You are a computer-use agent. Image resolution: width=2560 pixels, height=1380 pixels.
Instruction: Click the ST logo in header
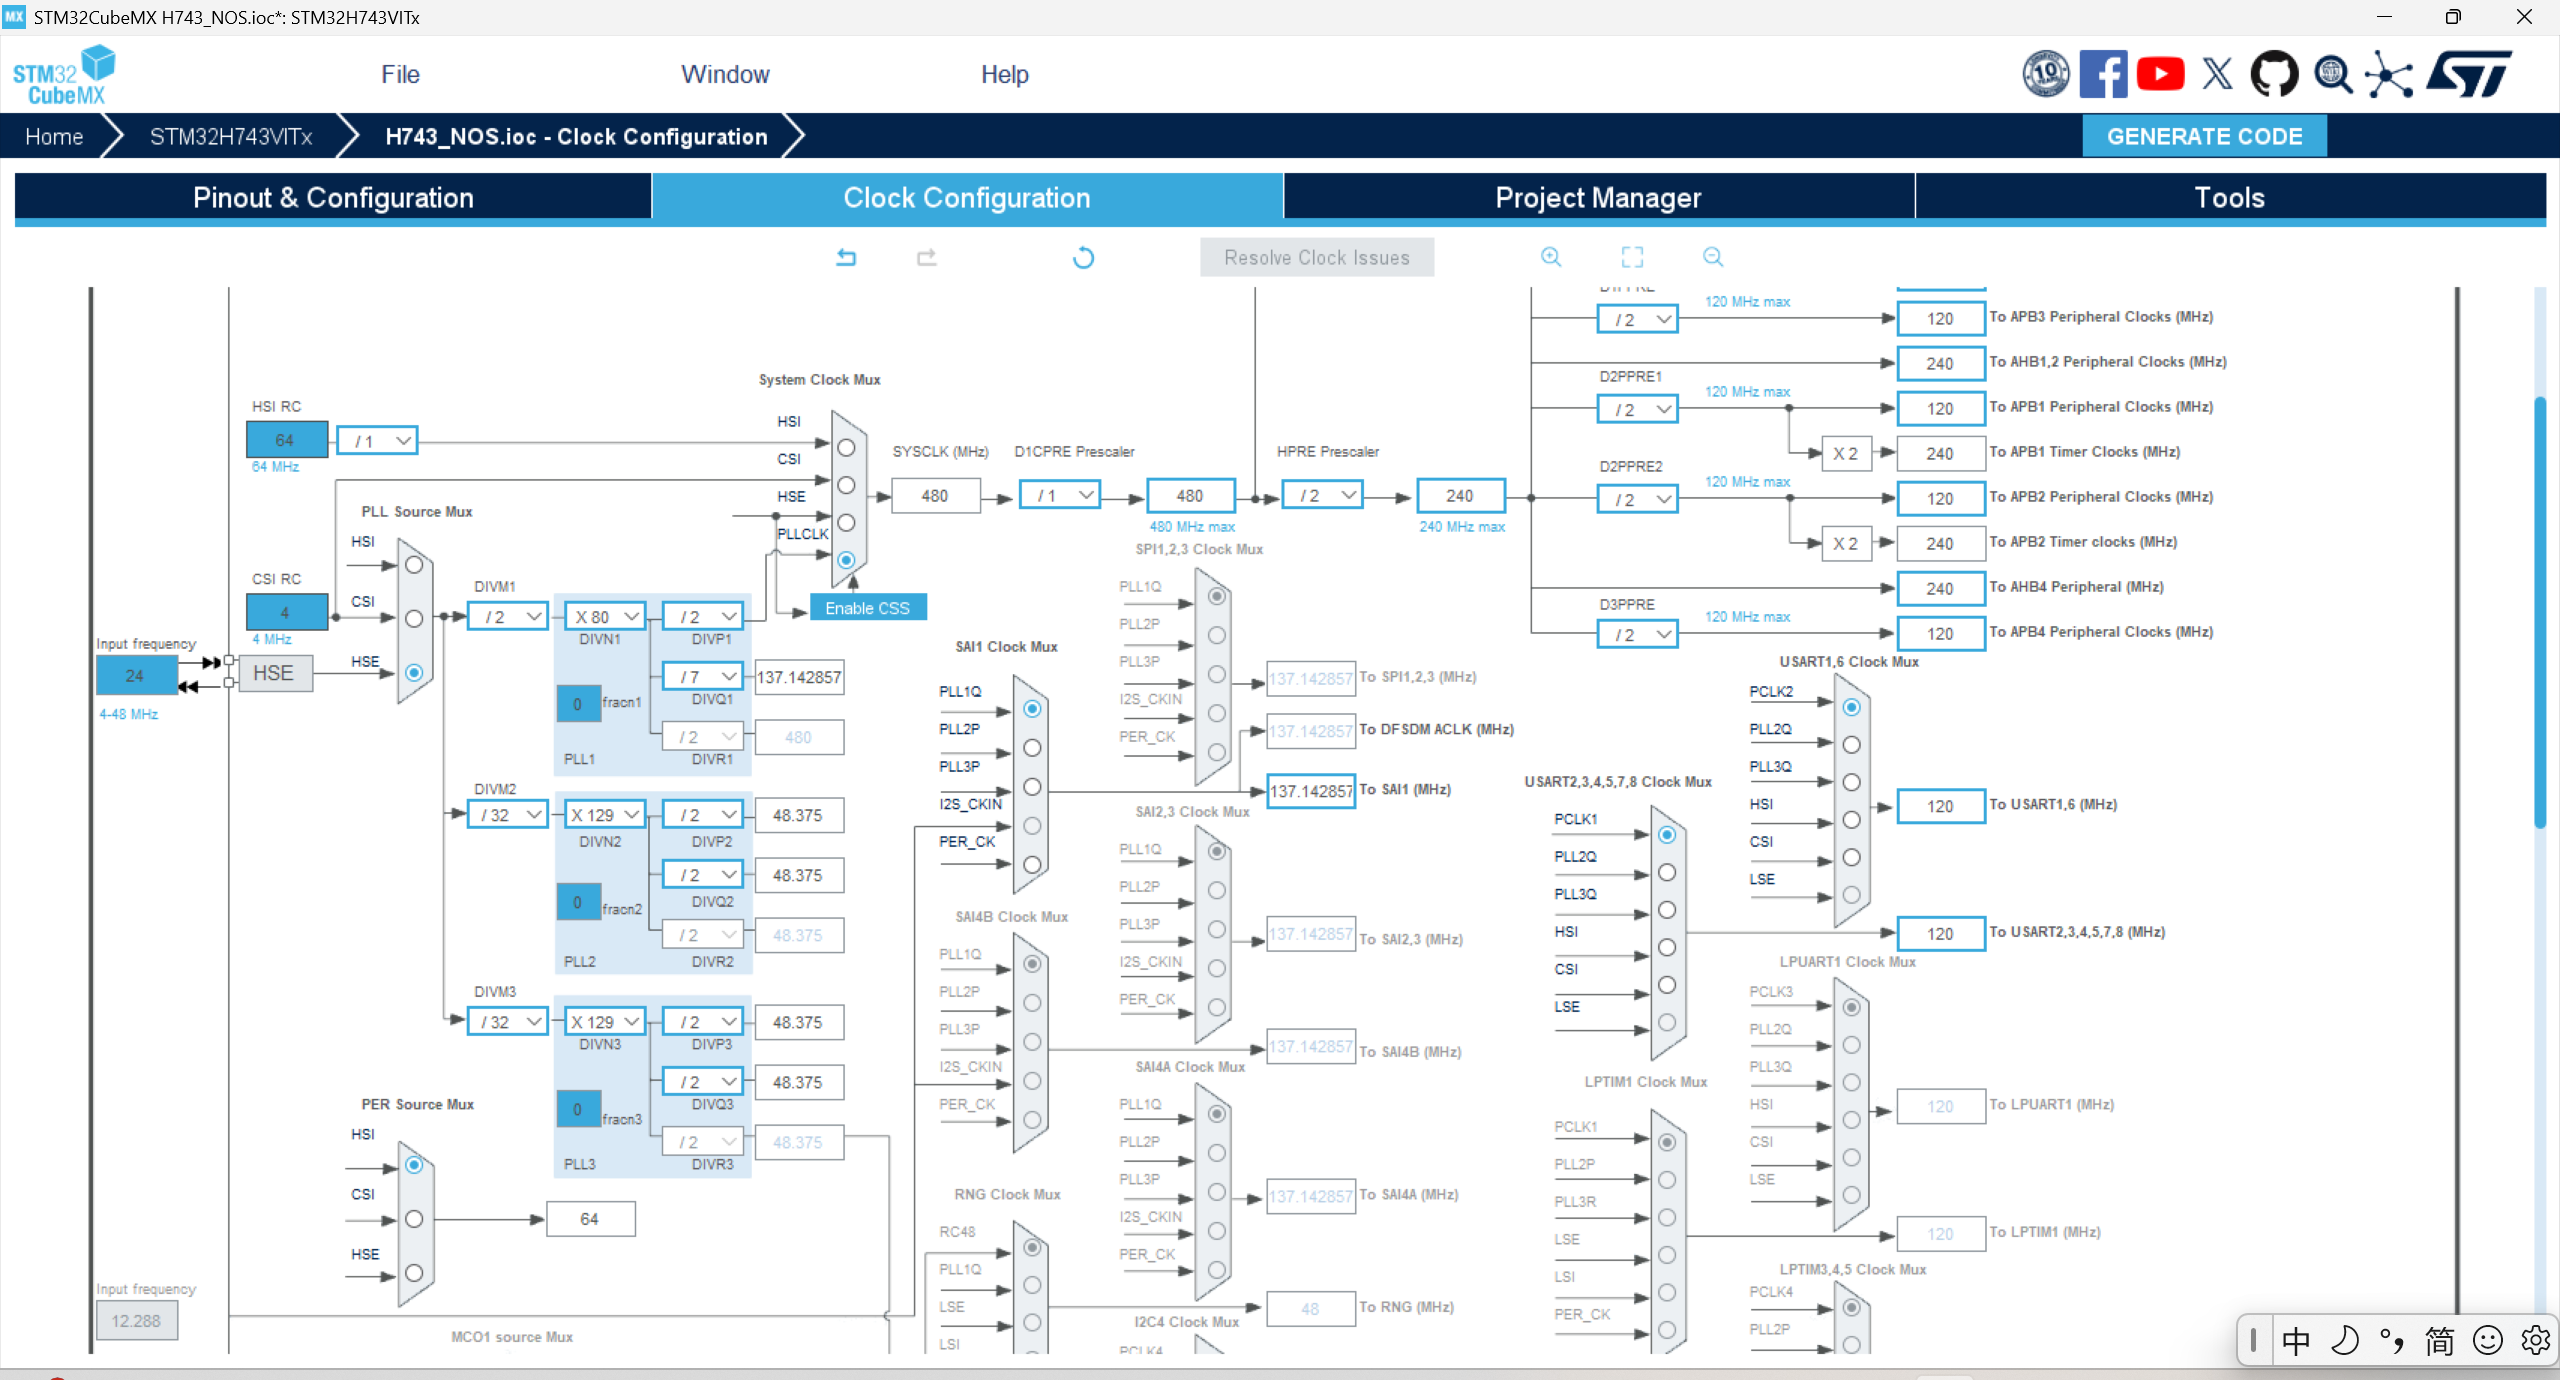pos(2470,74)
